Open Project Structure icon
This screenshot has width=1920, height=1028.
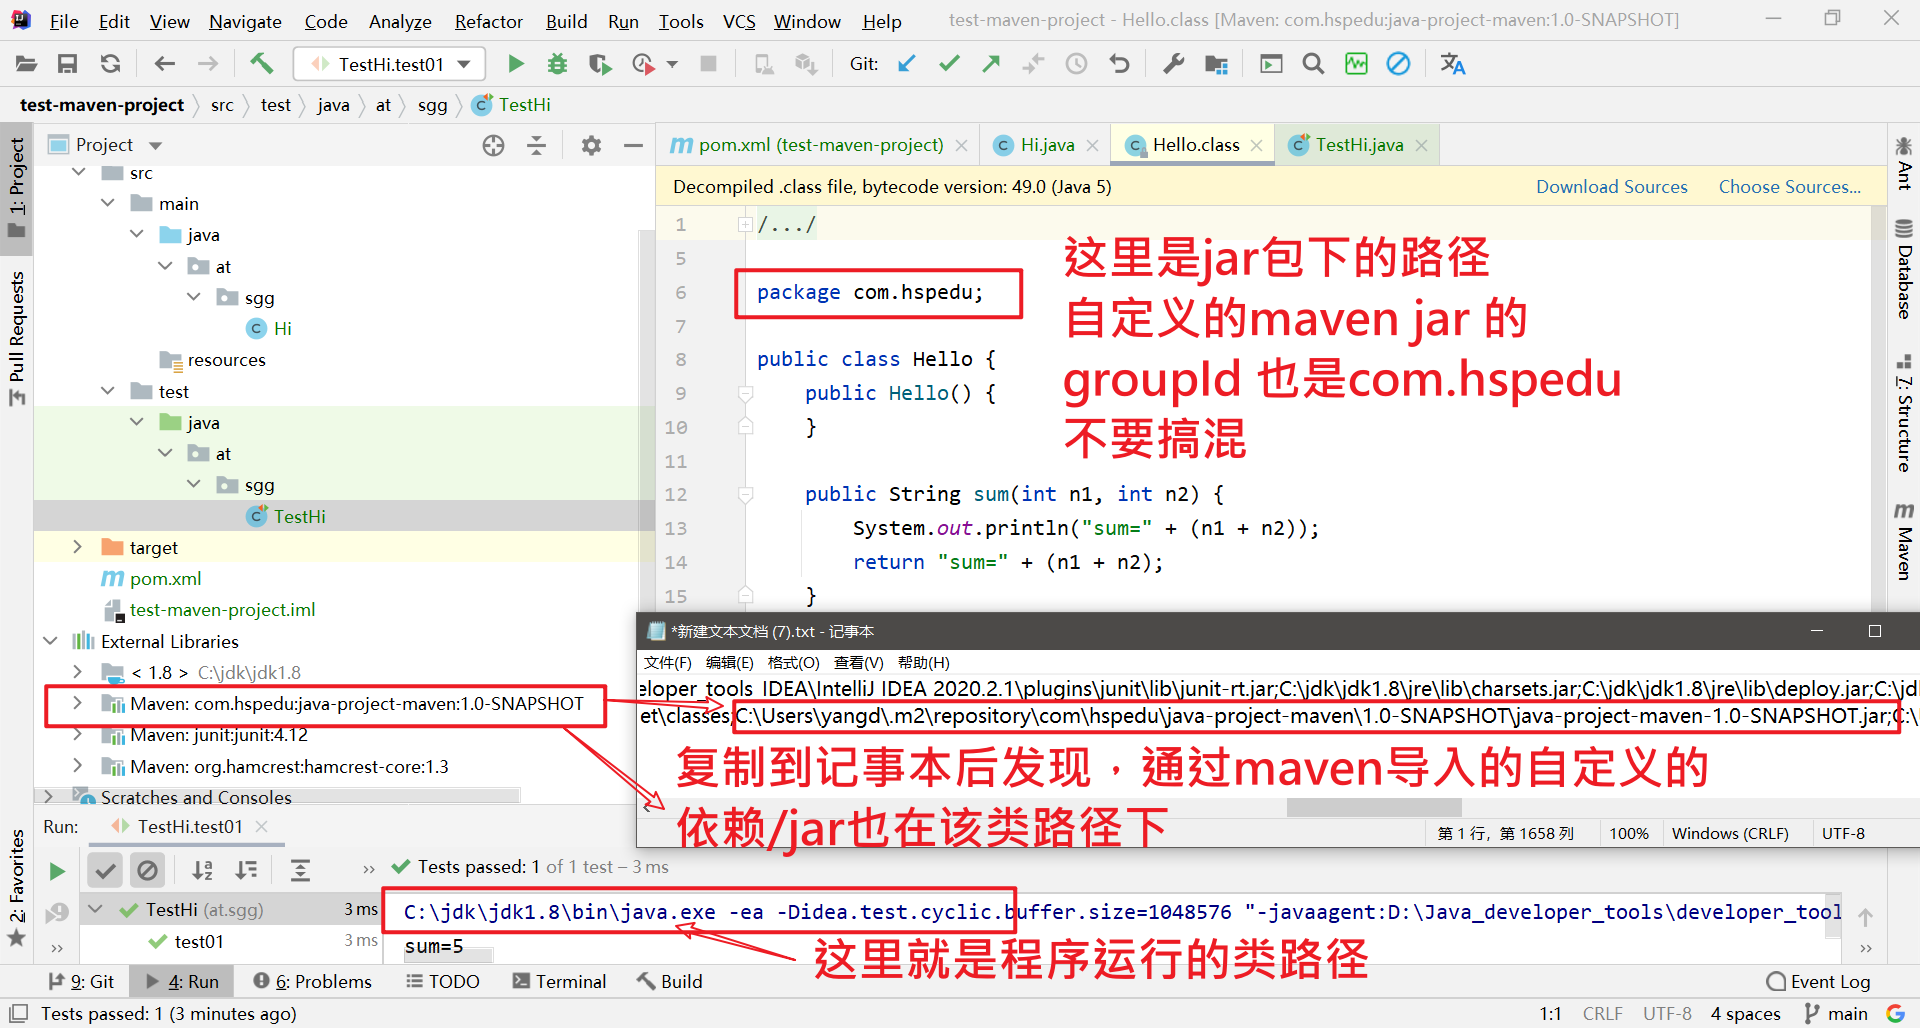(x=1216, y=64)
